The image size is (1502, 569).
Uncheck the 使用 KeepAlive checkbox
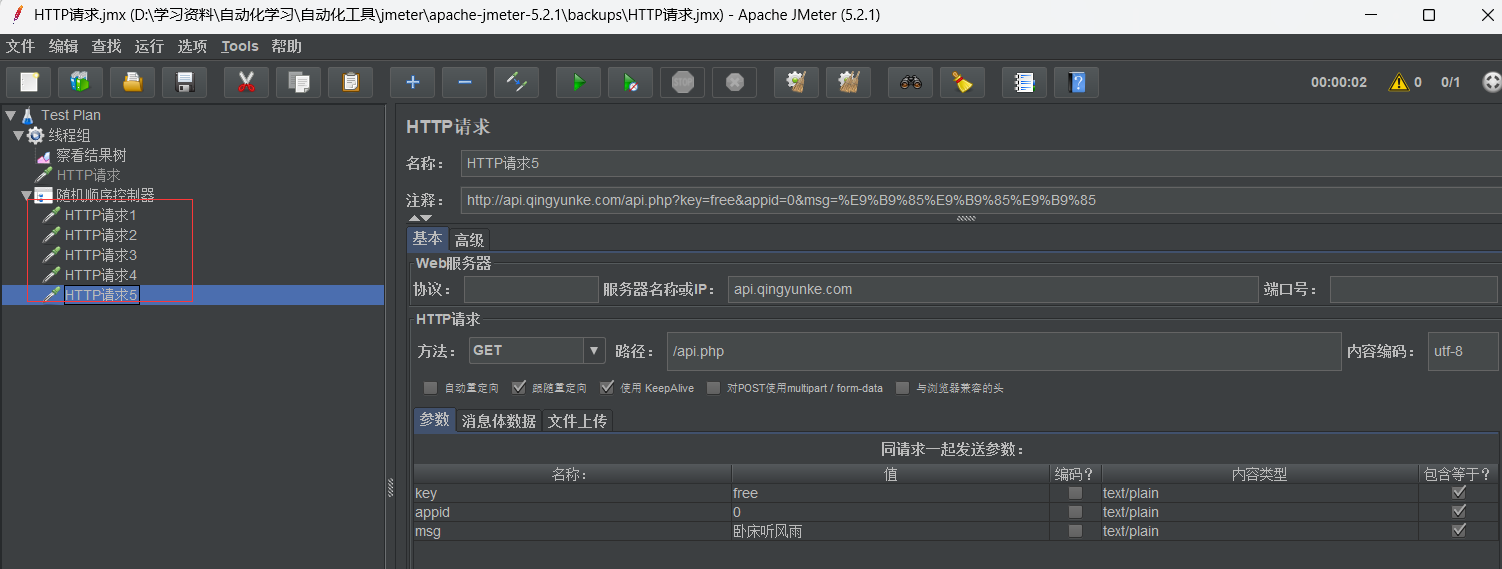coord(606,388)
